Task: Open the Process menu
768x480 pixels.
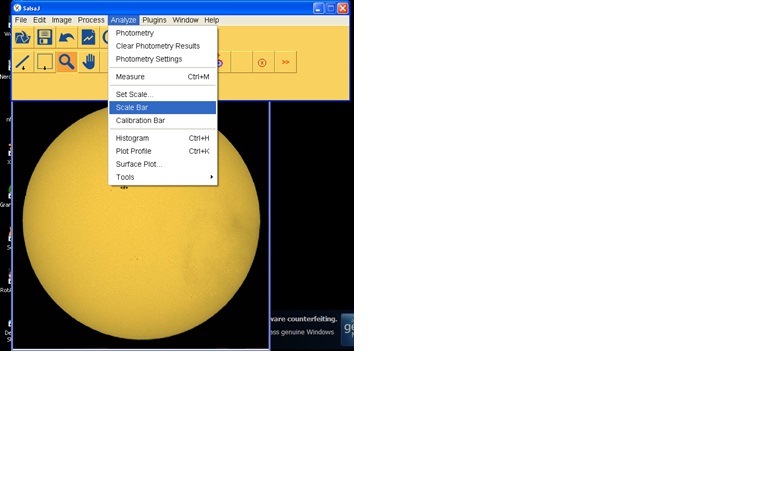Action: [91, 20]
